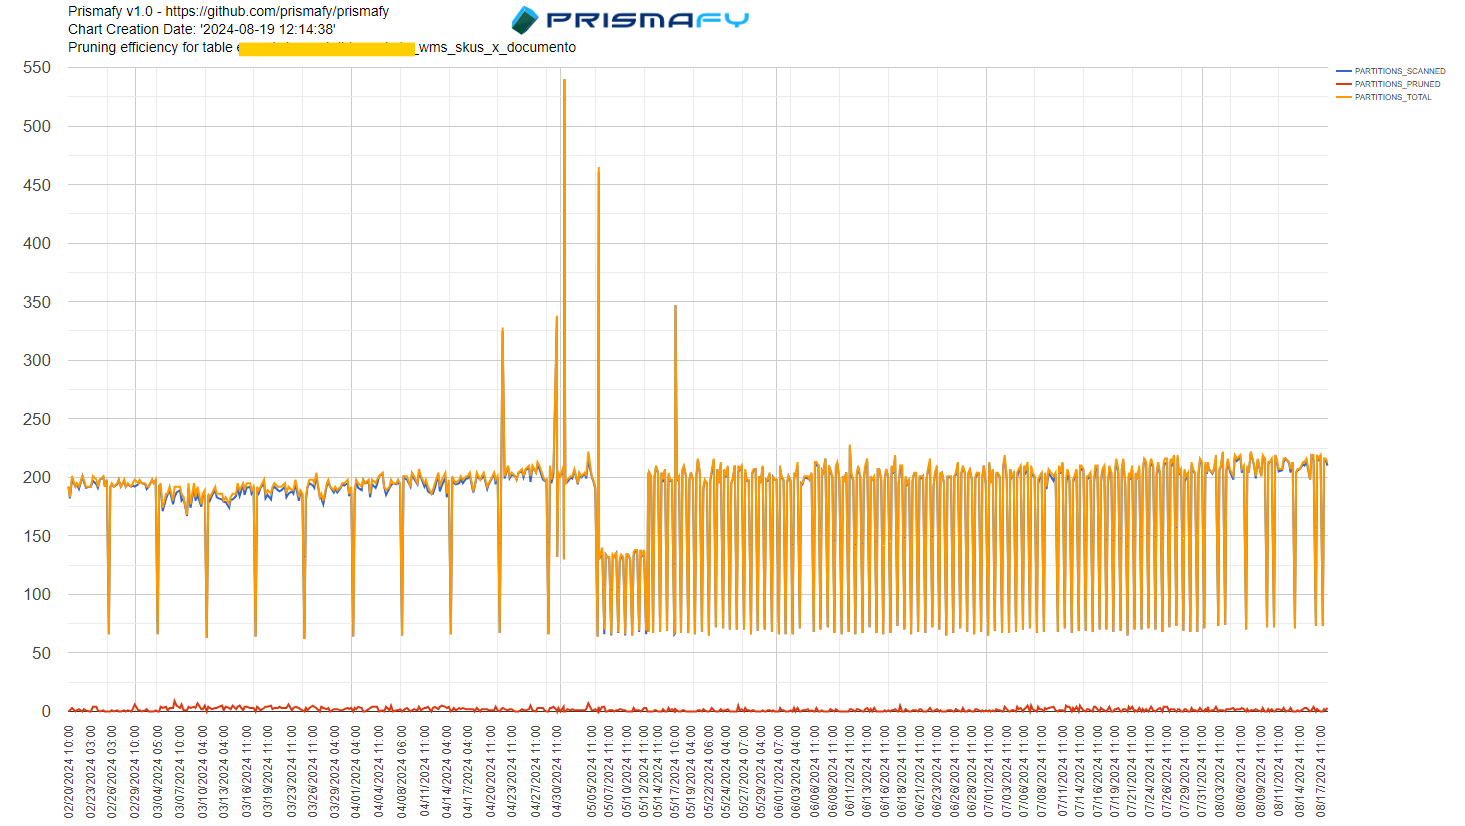Click x-axis label 05/10/2024 11:00
1465x826 pixels.
click(x=627, y=772)
